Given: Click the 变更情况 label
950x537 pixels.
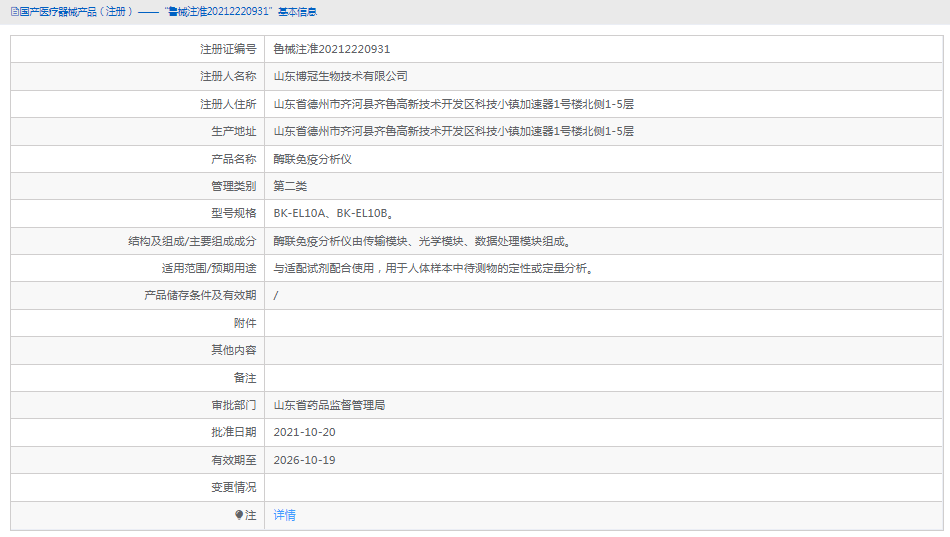Looking at the screenshot, I should [x=234, y=487].
